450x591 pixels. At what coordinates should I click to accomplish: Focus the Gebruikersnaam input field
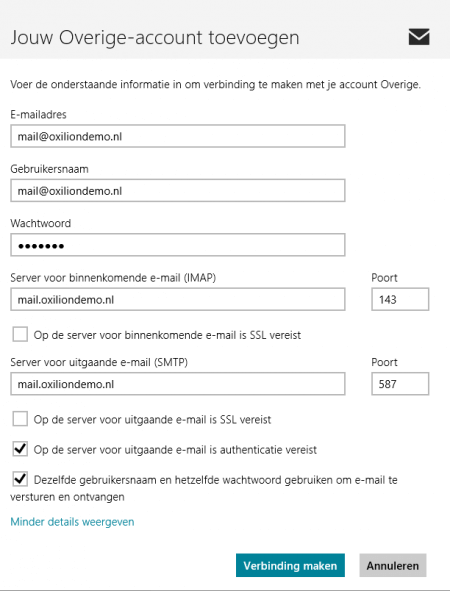coord(178,190)
